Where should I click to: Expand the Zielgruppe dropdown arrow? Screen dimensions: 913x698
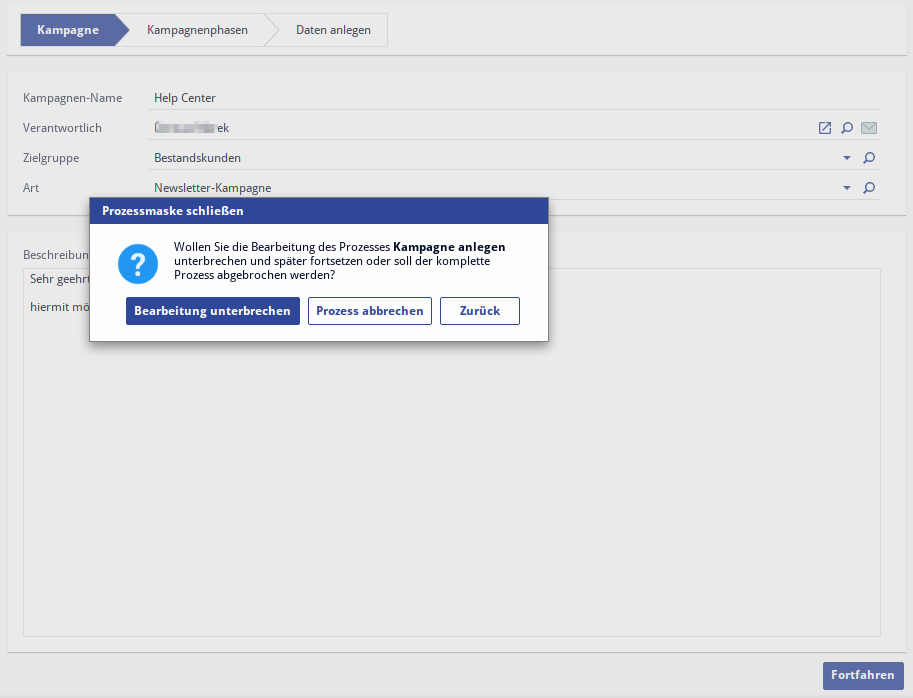tap(847, 158)
